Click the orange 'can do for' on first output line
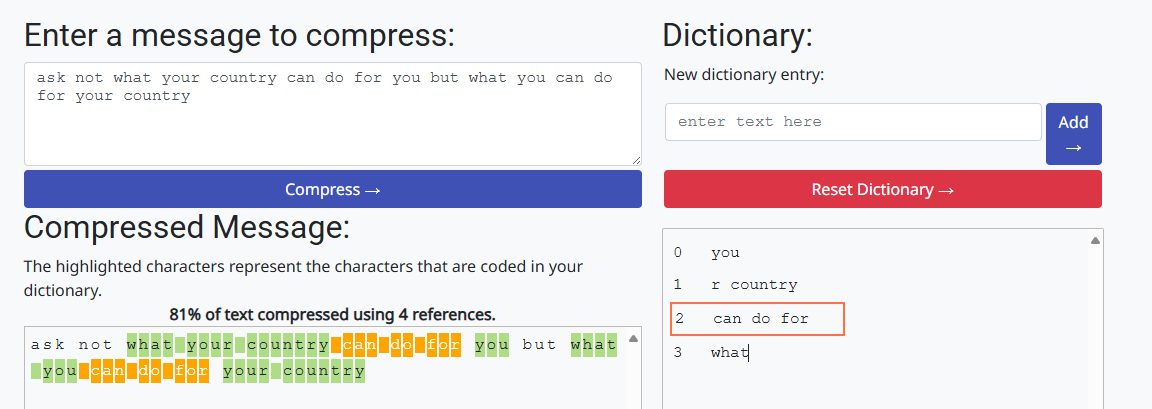 click(x=402, y=345)
